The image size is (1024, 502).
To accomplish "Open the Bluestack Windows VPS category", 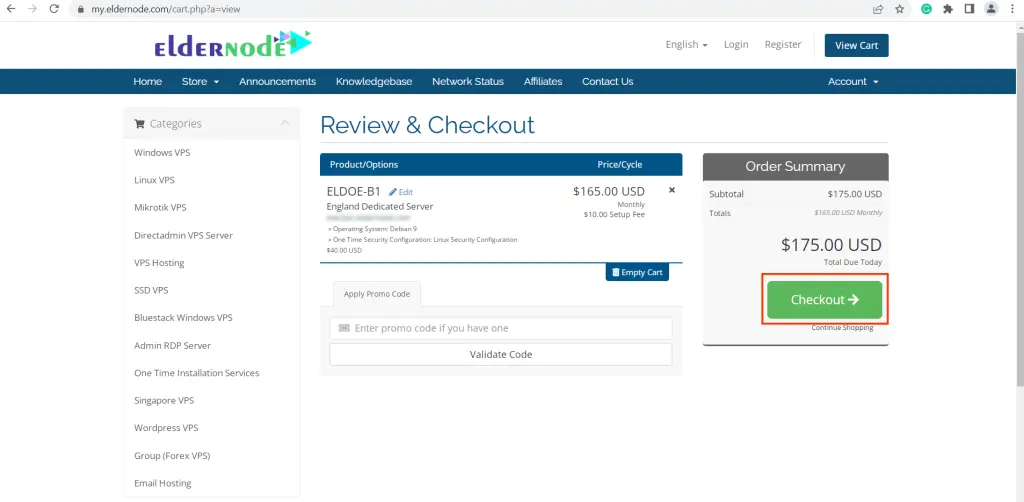I will pos(184,317).
